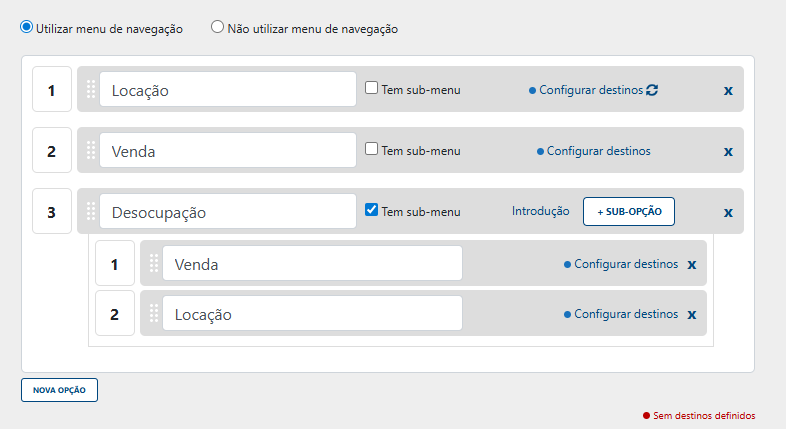
Task: Enable 'Tem sub-menu' for Locação option
Action: click(371, 88)
